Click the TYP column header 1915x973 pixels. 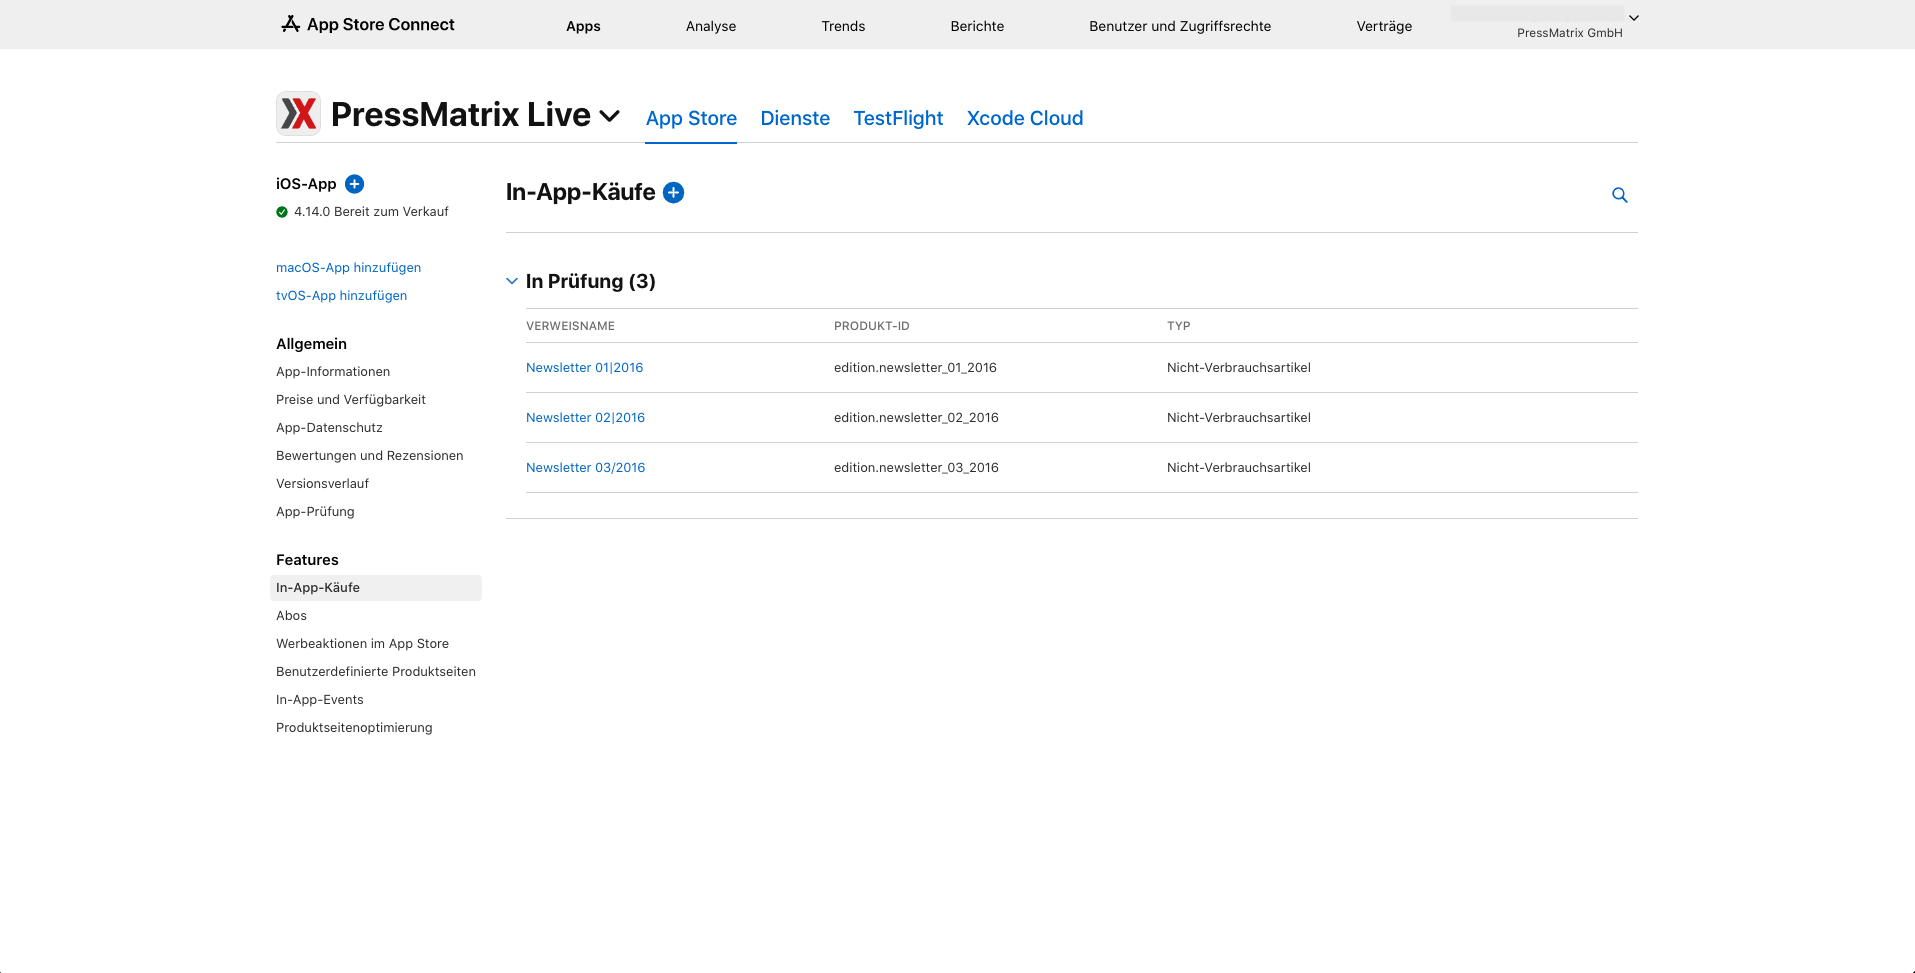(x=1178, y=326)
